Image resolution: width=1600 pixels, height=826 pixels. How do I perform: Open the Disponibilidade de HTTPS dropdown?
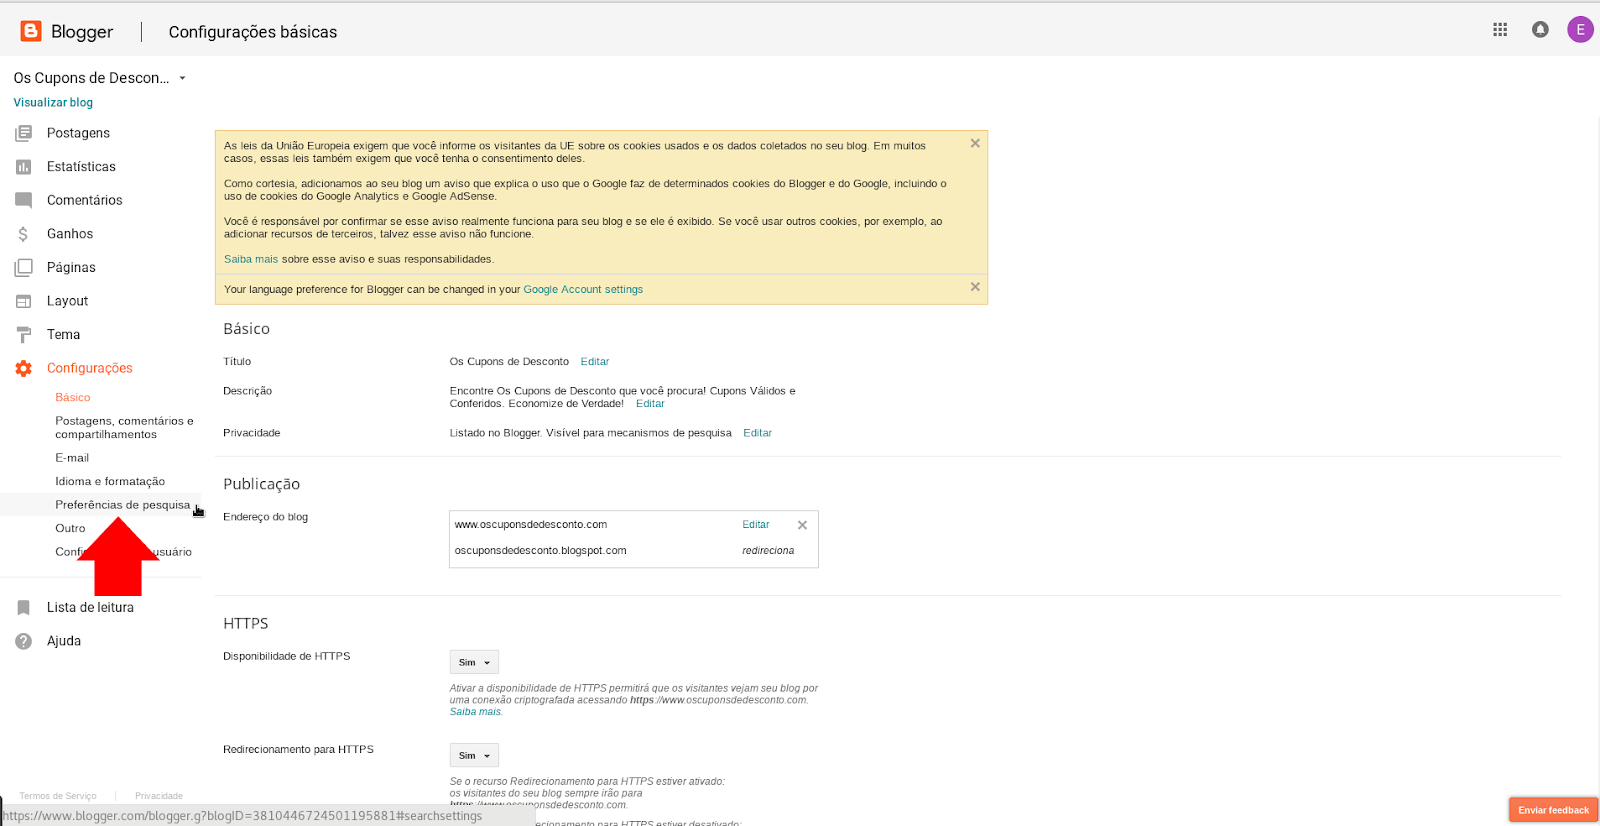[474, 662]
